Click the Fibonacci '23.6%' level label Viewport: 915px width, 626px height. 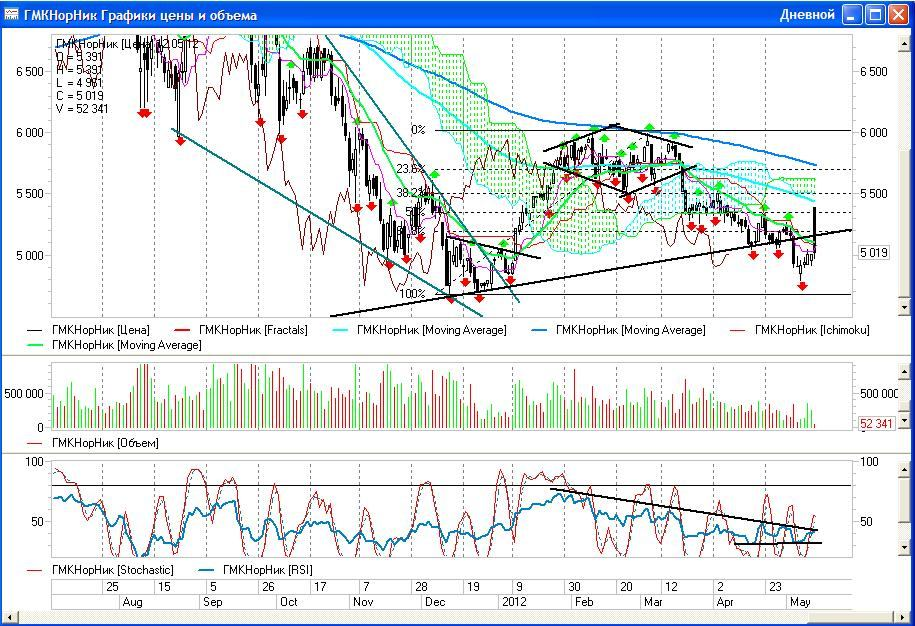(x=410, y=169)
